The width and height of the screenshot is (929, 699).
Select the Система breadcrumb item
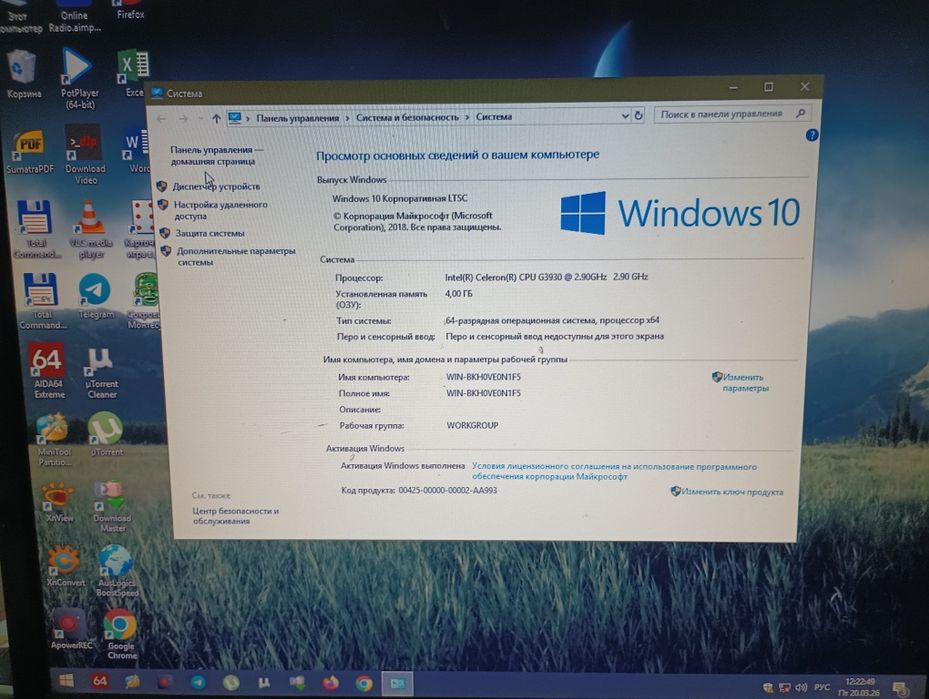[x=494, y=117]
